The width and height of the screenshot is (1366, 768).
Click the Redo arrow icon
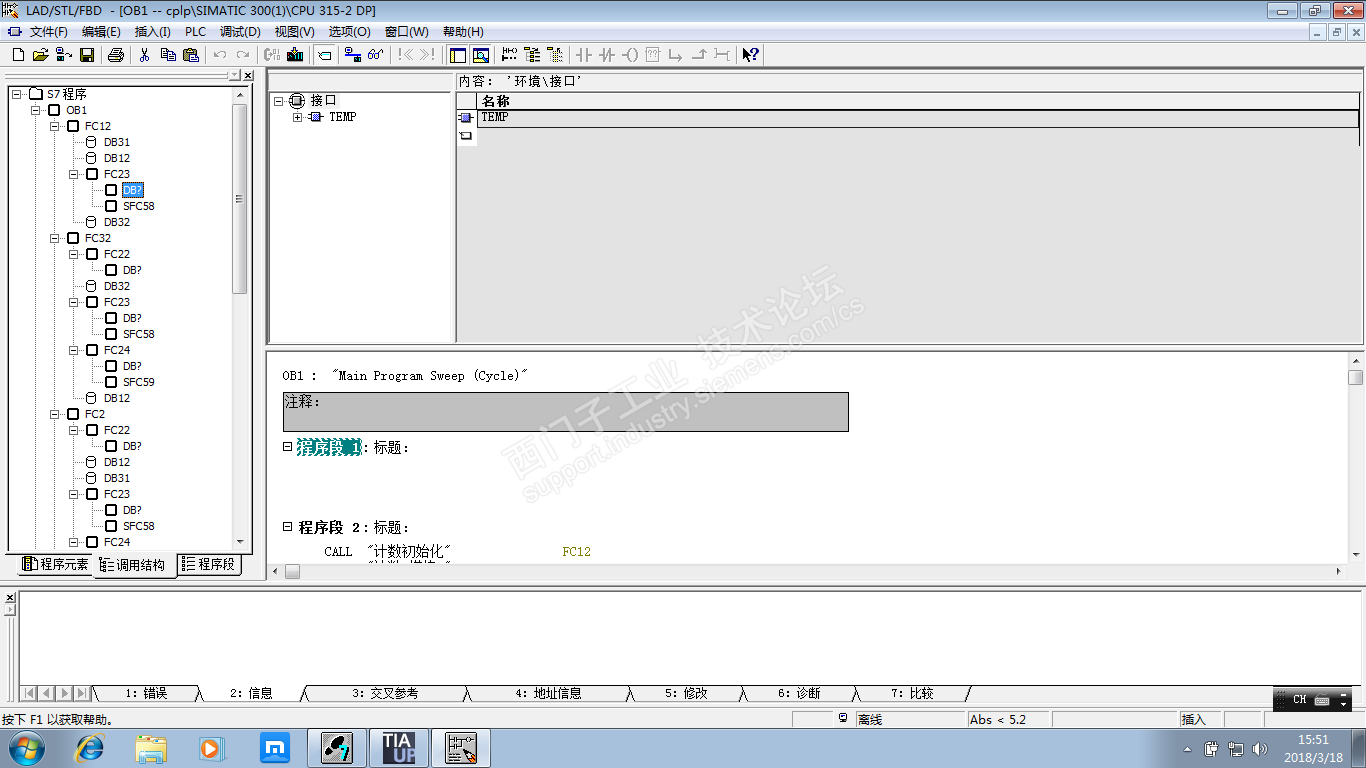[x=243, y=55]
